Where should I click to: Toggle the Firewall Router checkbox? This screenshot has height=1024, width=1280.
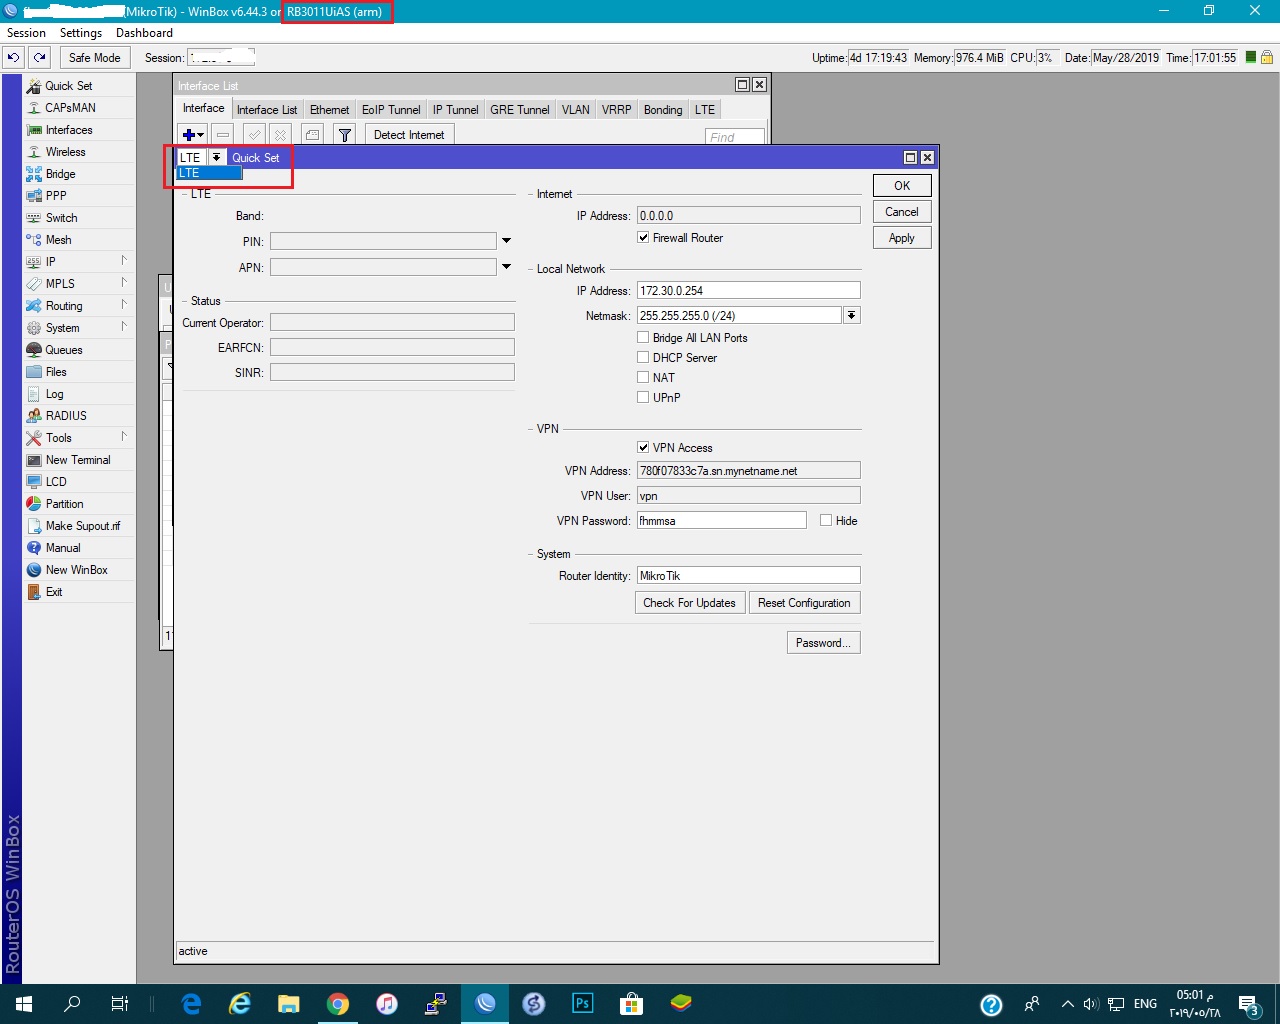tap(643, 238)
